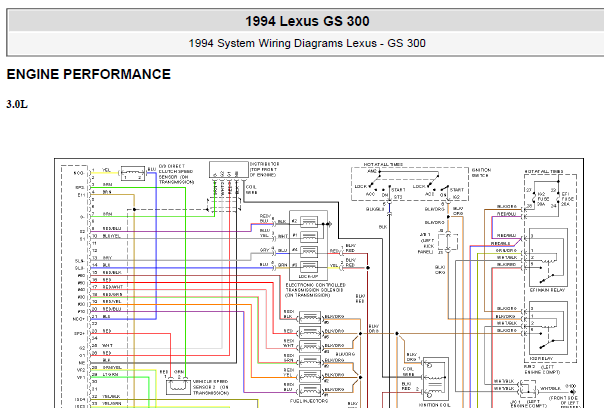Click the "IGNITION COIL" label
Viewport: 604px width, 408px height.
tap(434, 405)
